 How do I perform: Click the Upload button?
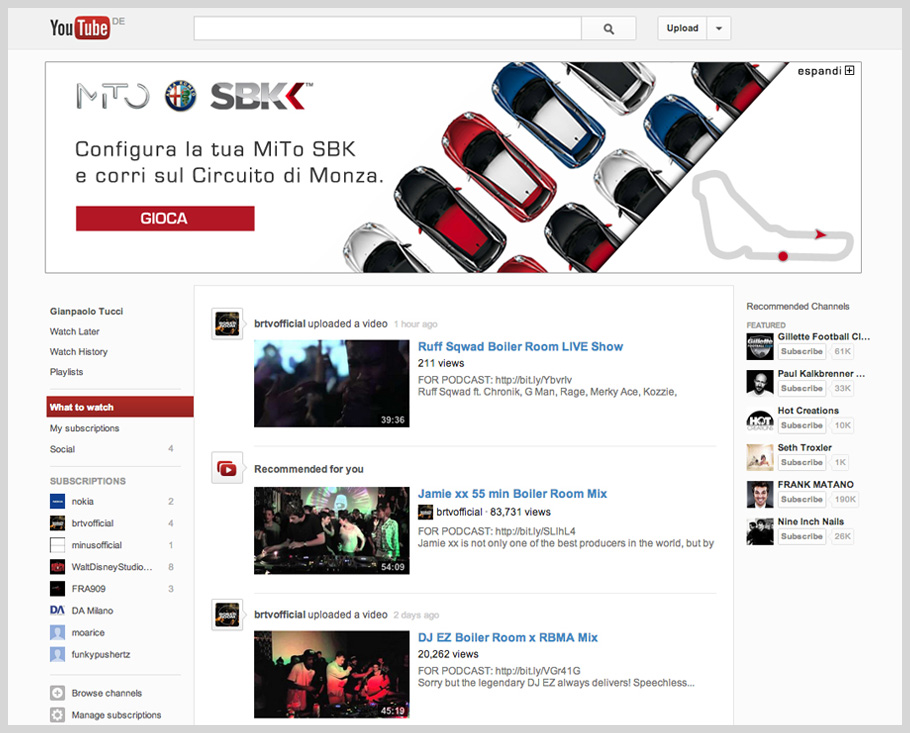pos(682,28)
